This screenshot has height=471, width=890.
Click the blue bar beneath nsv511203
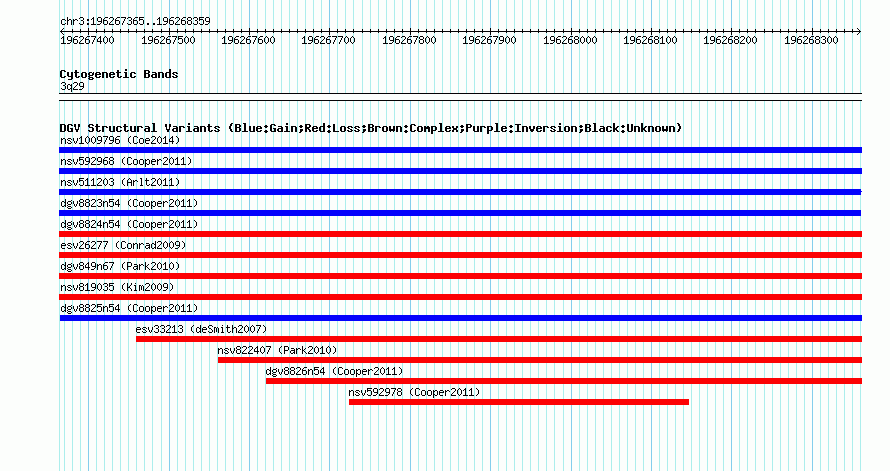460,192
